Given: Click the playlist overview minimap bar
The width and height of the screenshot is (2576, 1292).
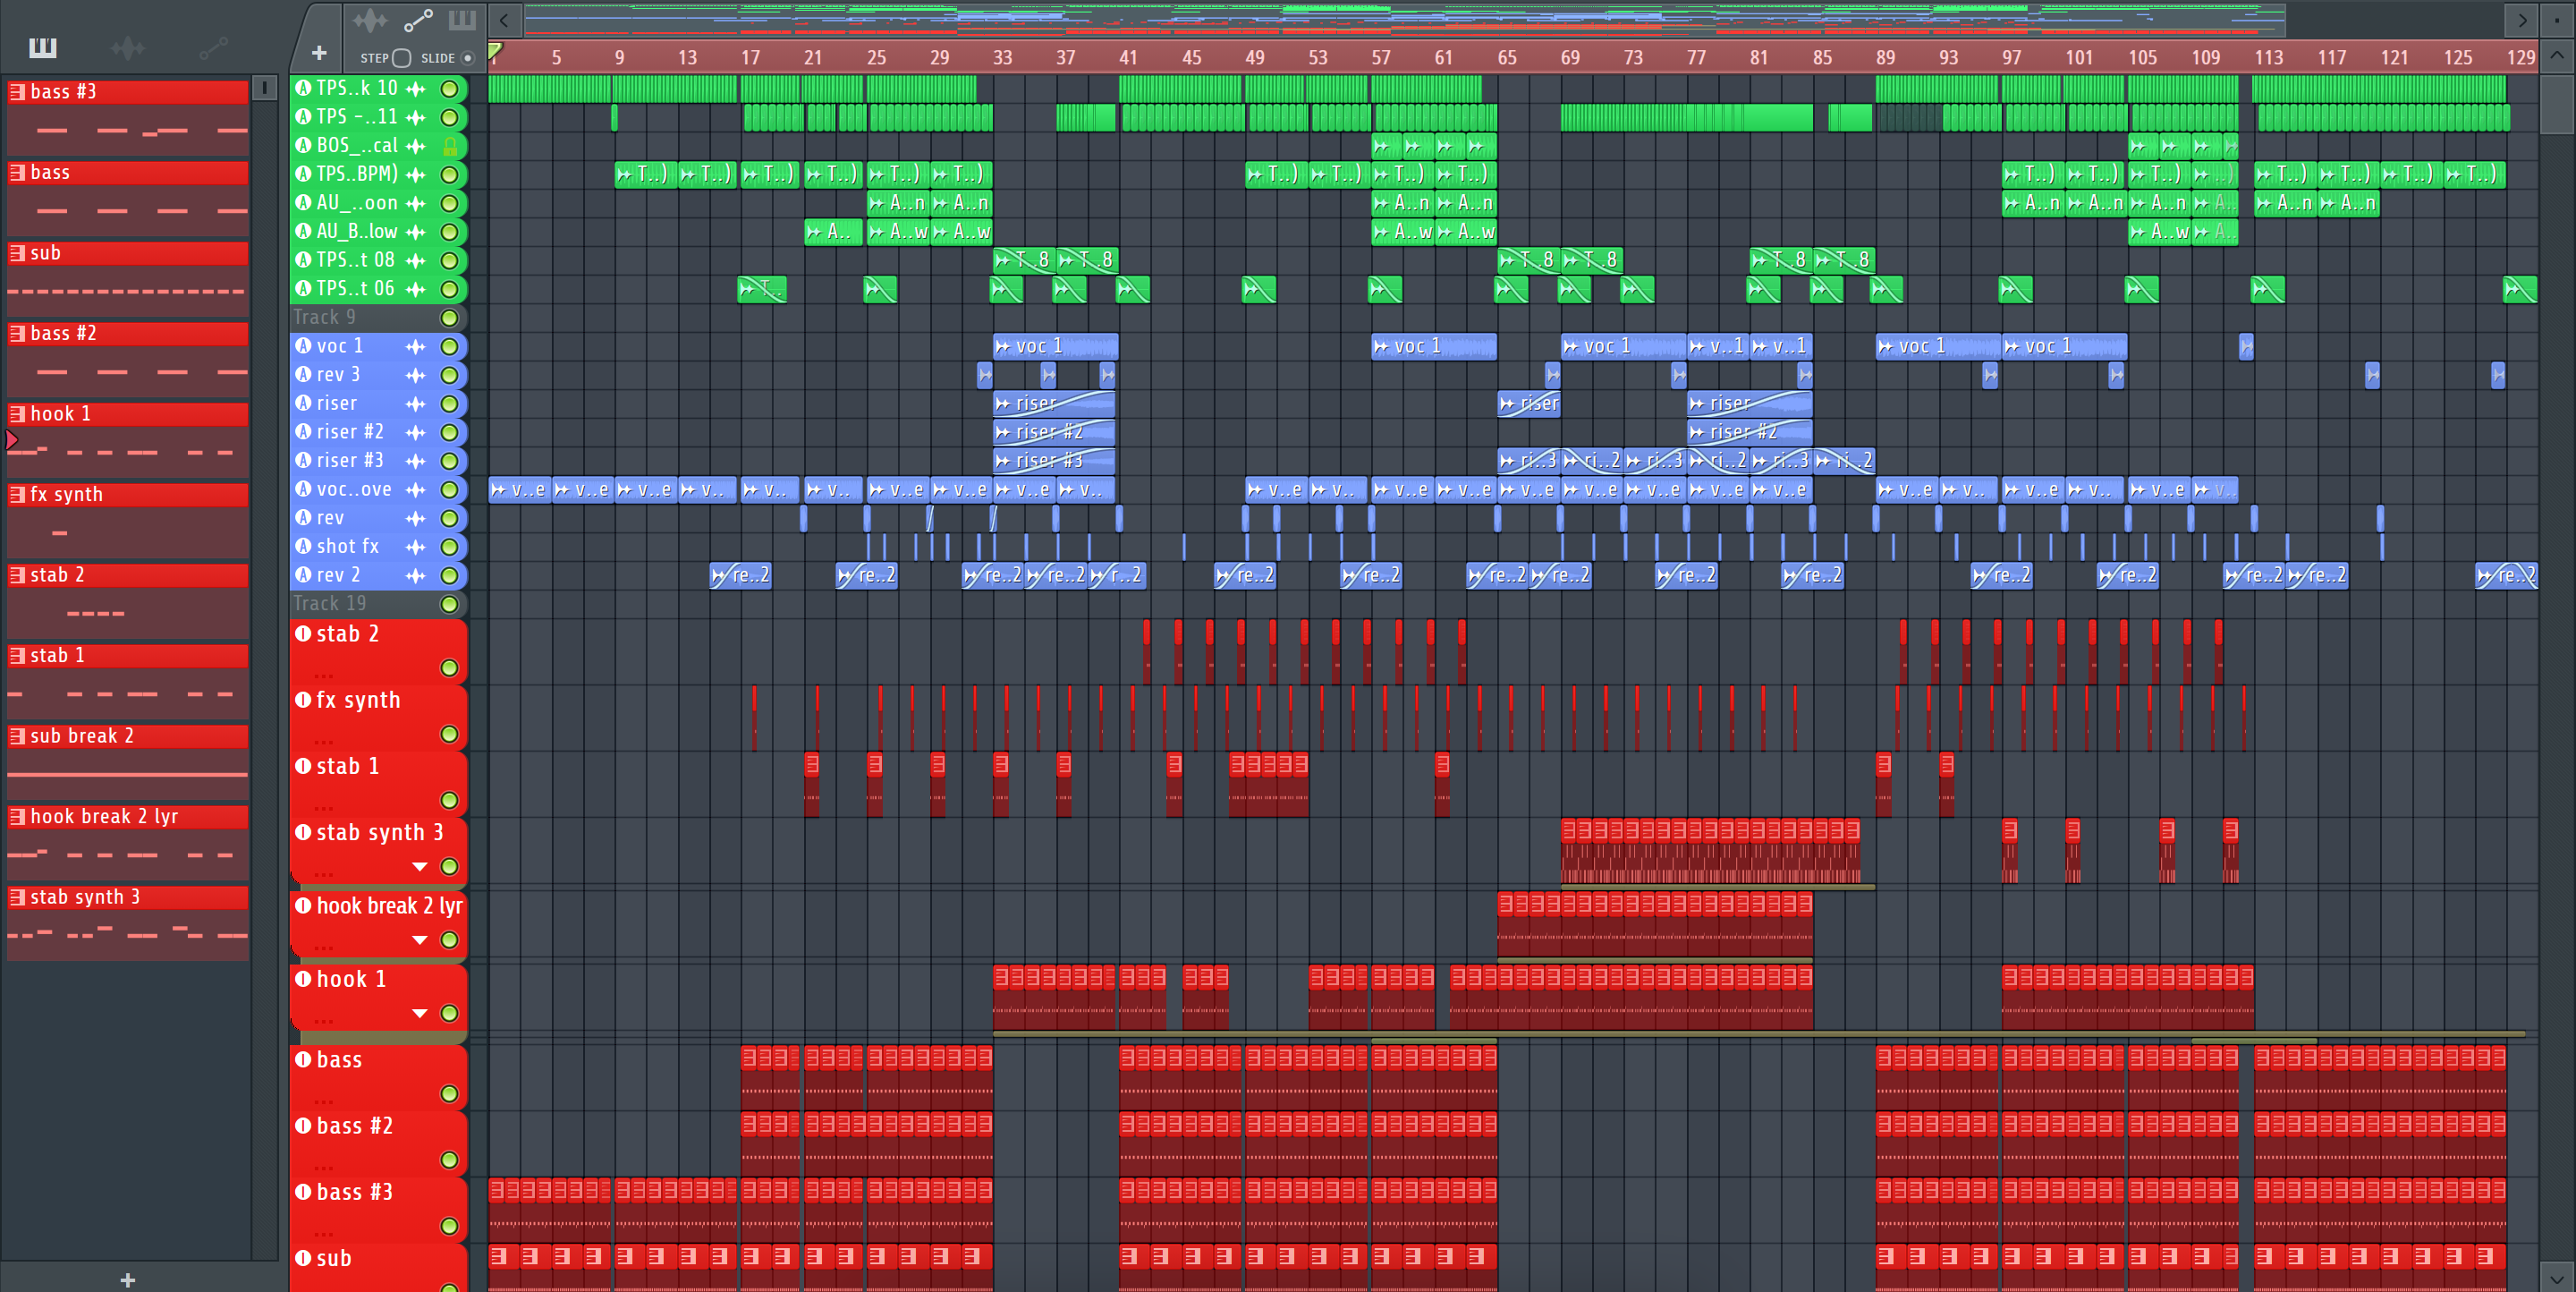Looking at the screenshot, I should click(1405, 18).
